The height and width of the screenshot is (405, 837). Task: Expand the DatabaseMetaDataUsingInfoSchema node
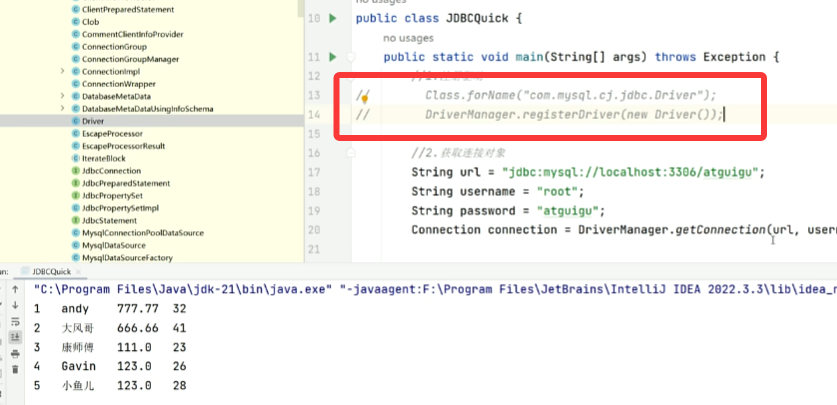coord(62,108)
